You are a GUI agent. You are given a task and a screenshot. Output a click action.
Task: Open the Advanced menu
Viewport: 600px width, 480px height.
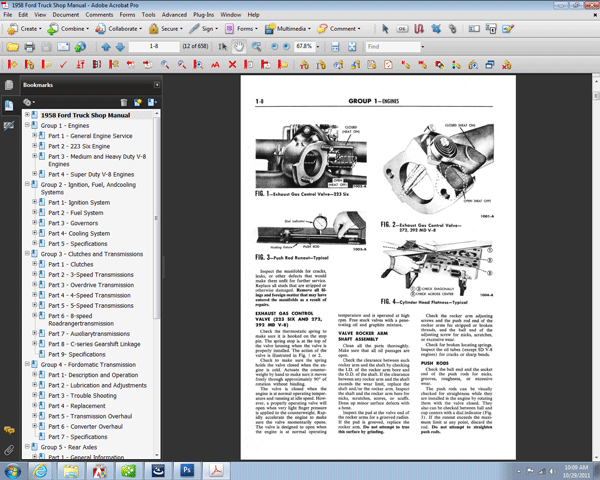click(x=174, y=15)
